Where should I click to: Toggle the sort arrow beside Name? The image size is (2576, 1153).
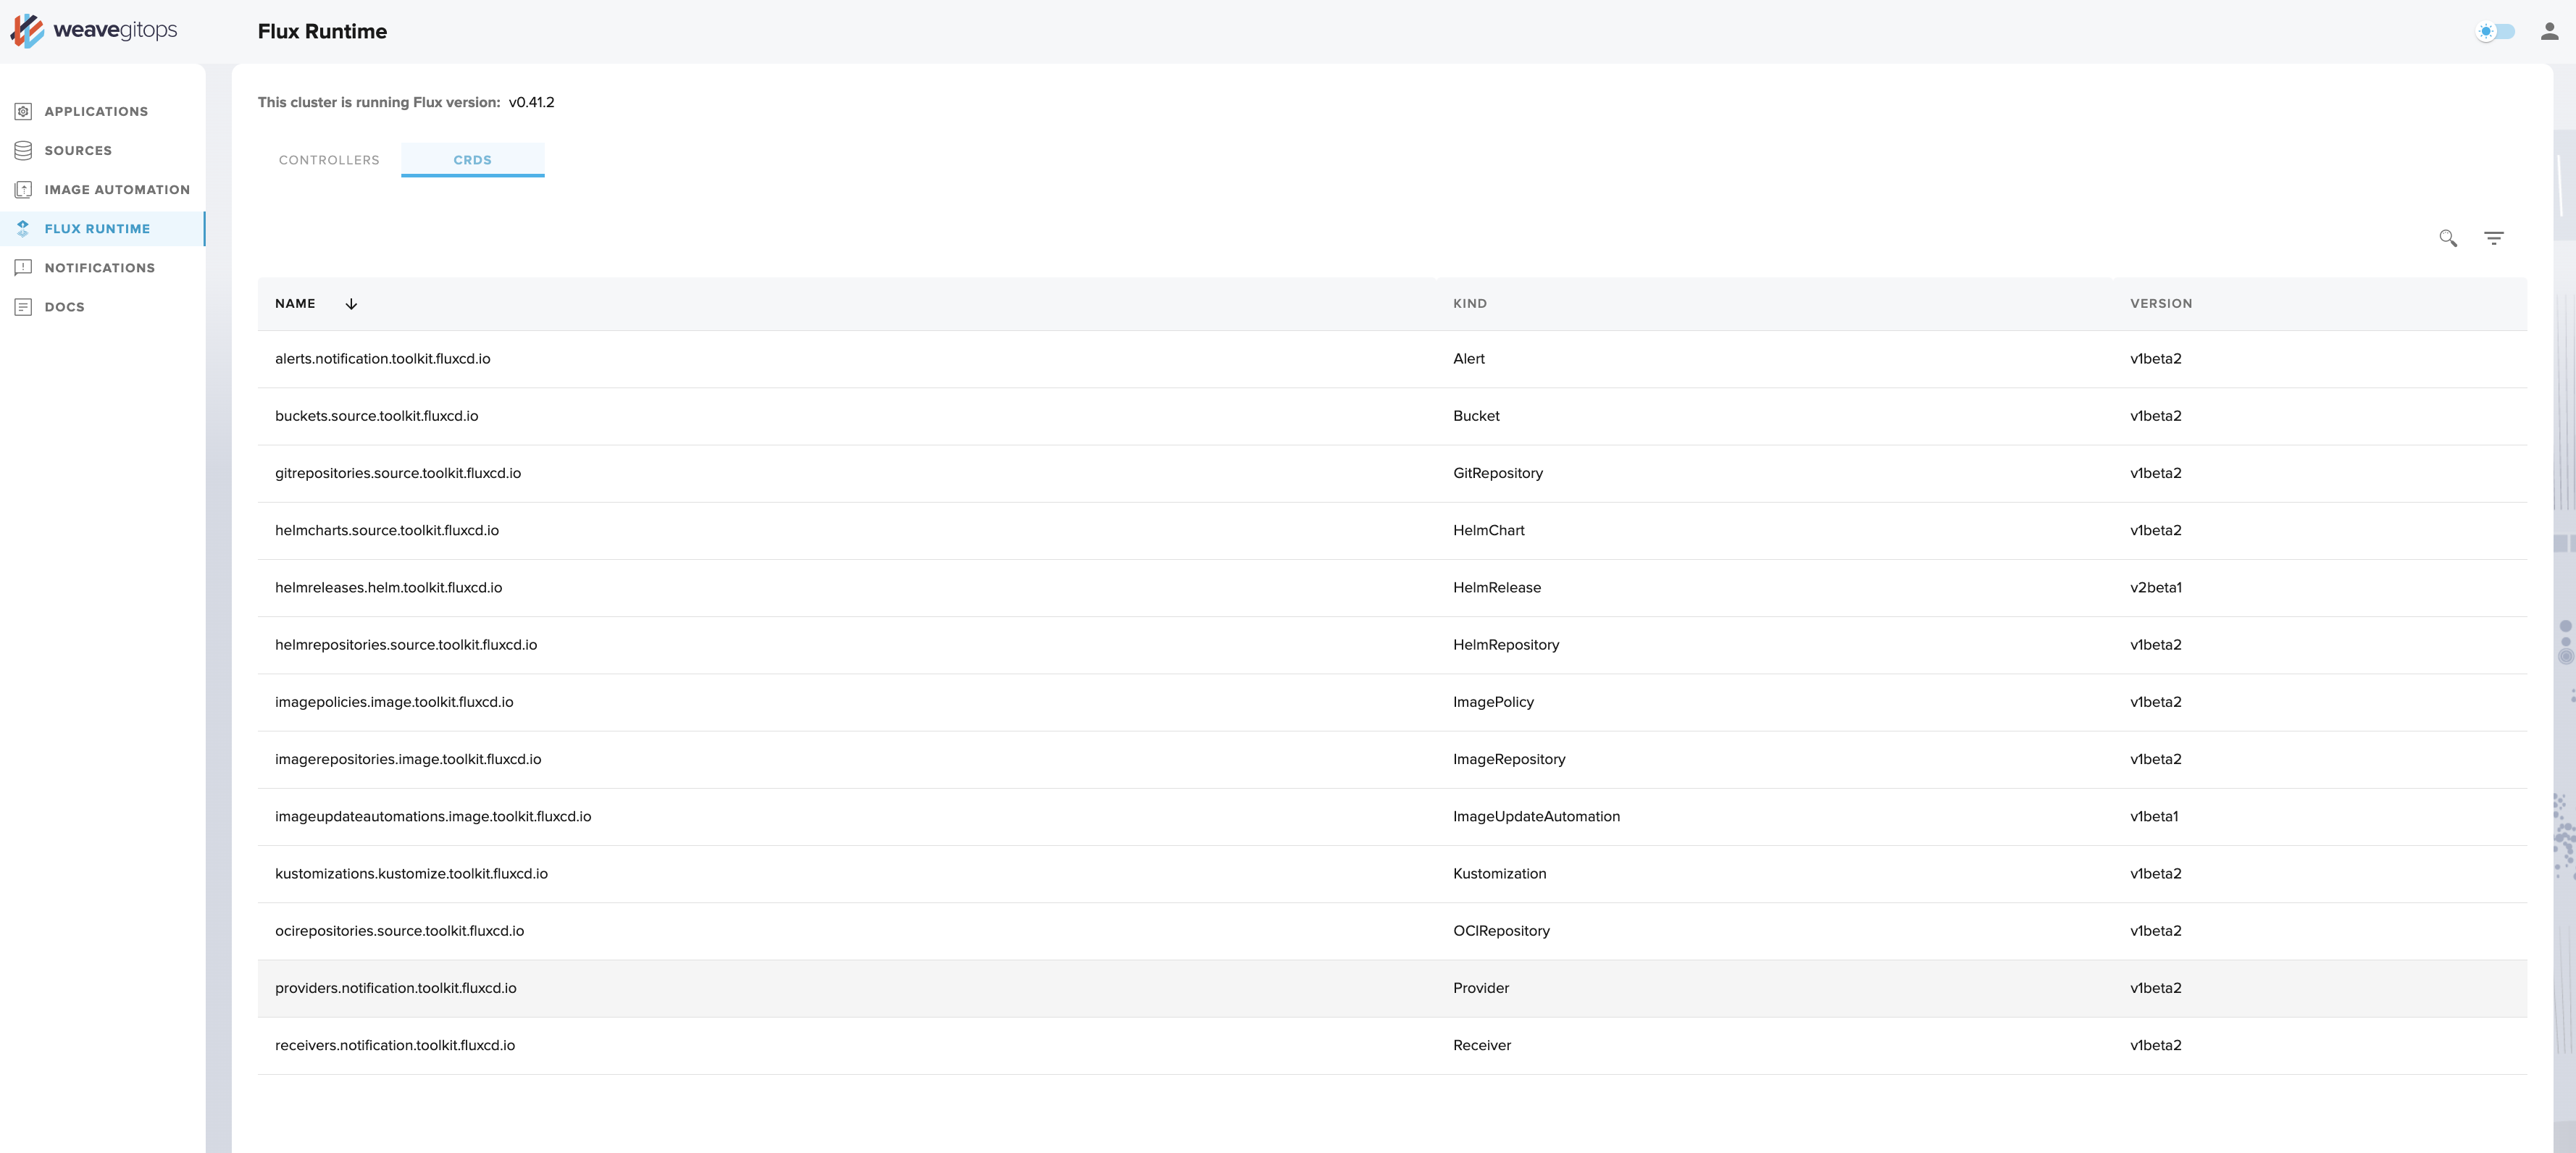pyautogui.click(x=351, y=304)
